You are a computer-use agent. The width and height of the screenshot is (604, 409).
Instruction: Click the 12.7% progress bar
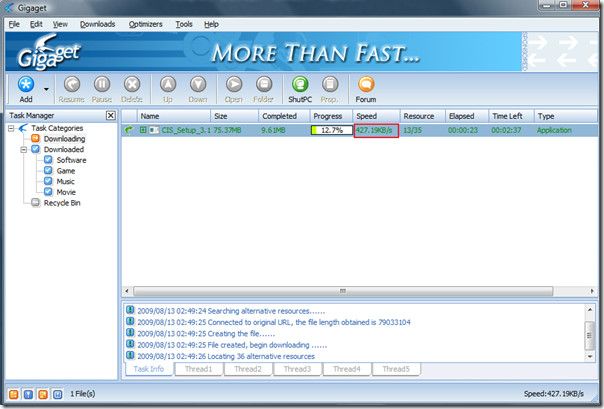[x=332, y=130]
